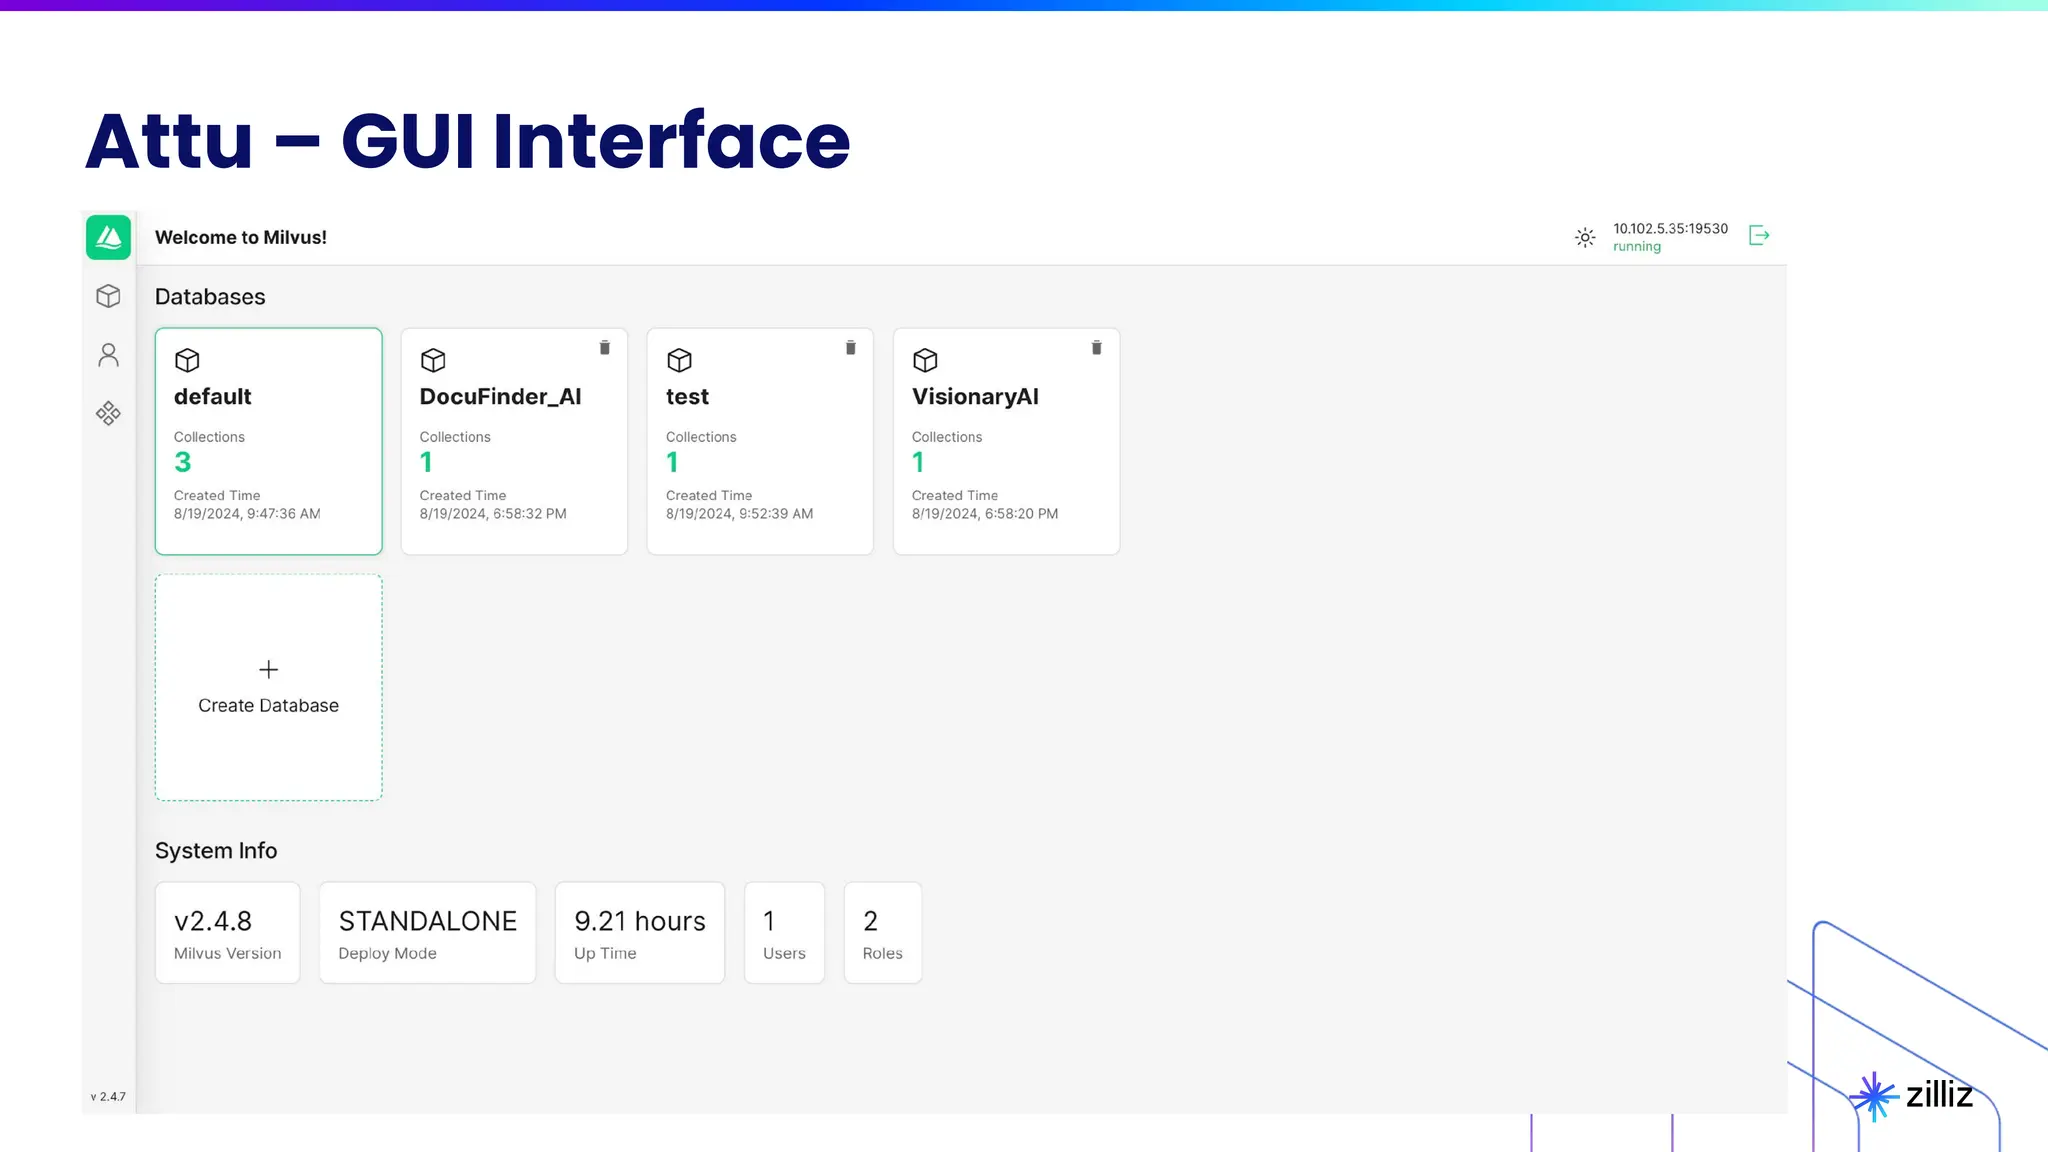Click the Welcome to Milvus! header text
This screenshot has height=1152, width=2048.
tap(240, 237)
